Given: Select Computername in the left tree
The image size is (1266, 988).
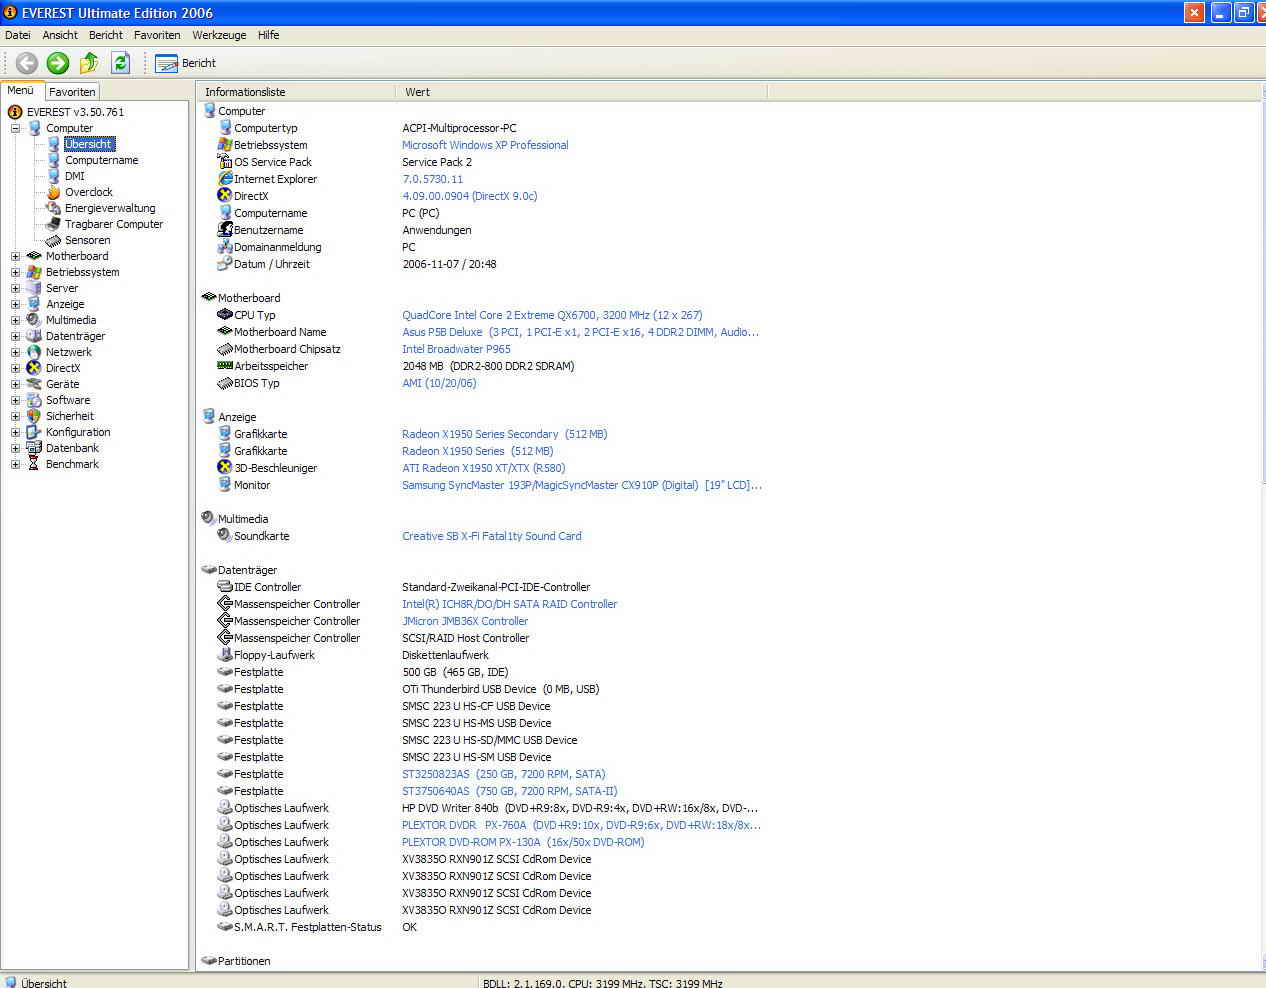Looking at the screenshot, I should point(102,160).
